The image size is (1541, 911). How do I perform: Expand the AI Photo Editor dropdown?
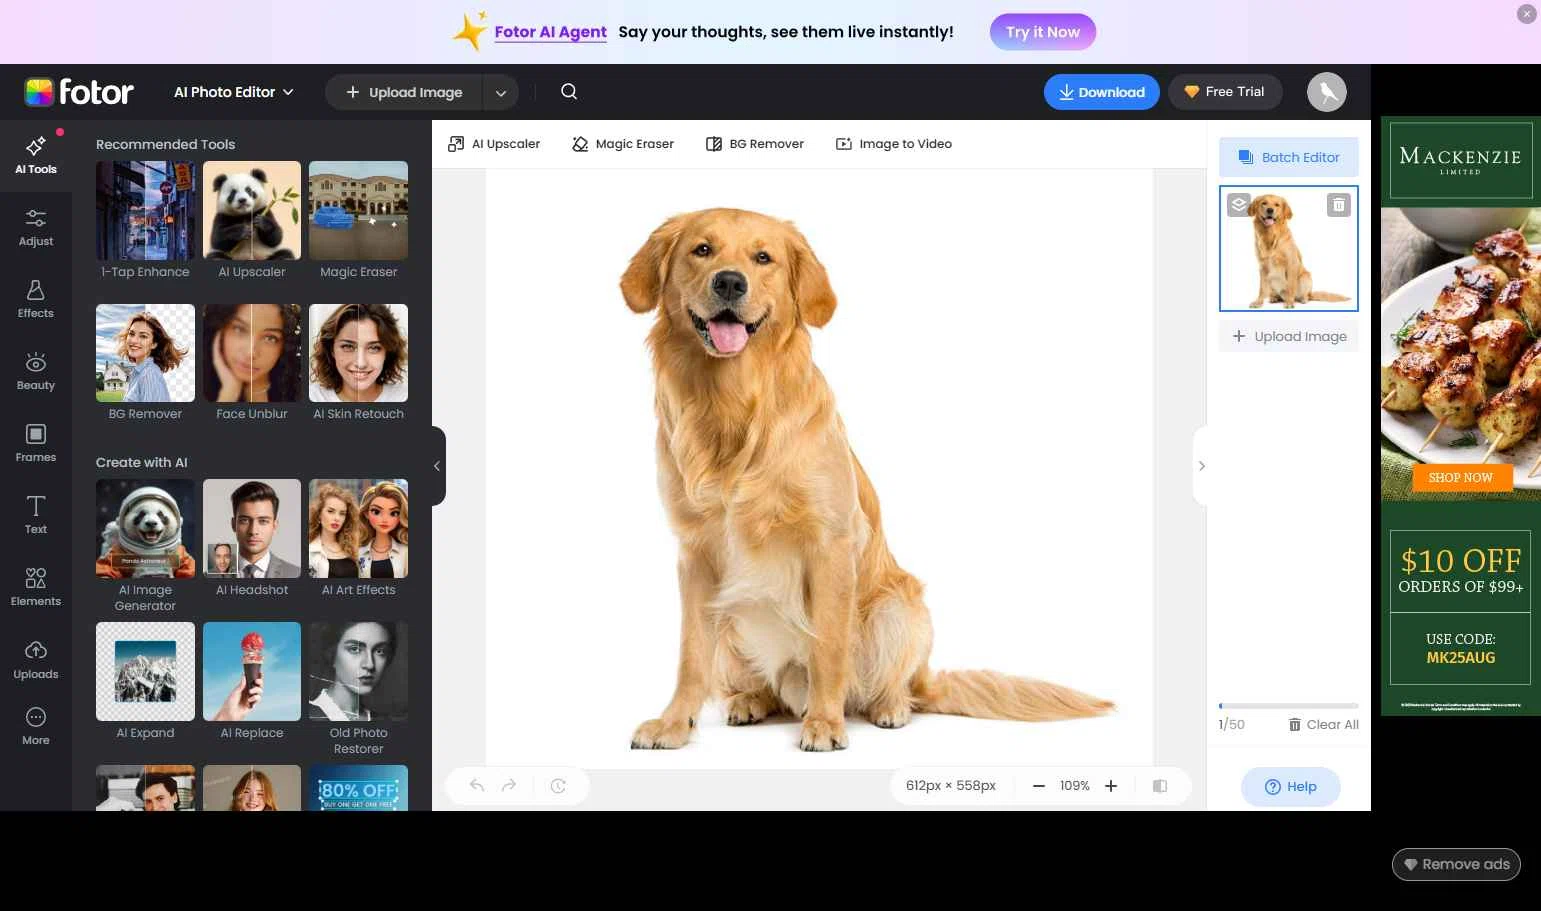click(234, 92)
